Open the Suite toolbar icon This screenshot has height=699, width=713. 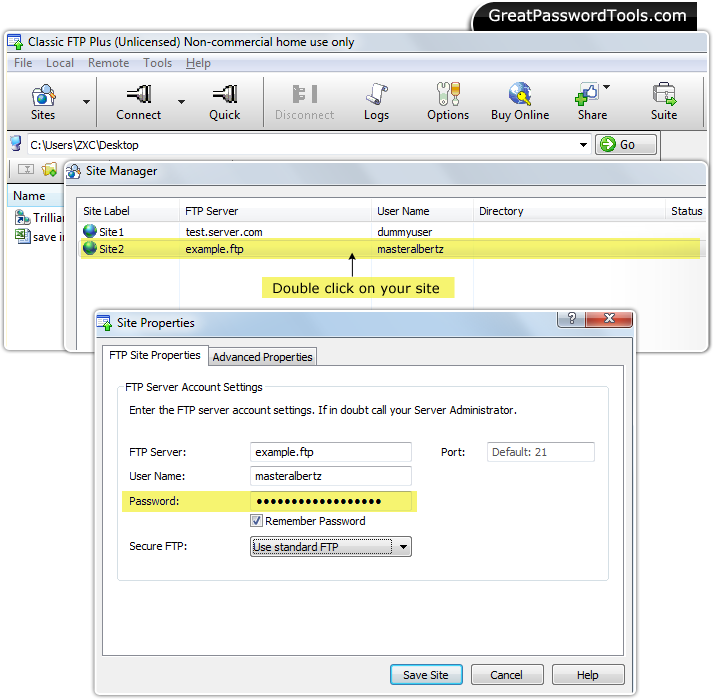(664, 102)
